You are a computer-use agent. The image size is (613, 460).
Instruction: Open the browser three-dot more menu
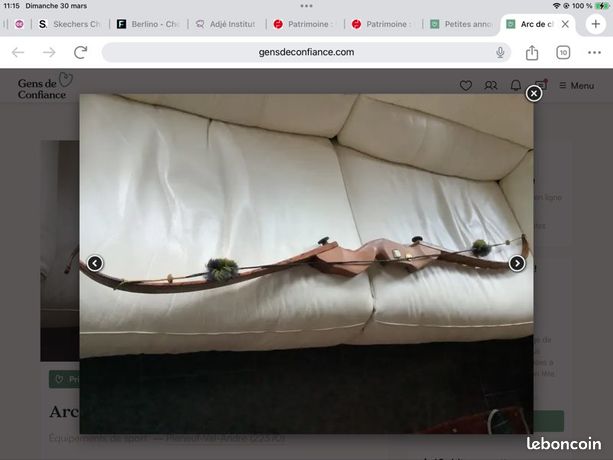coord(594,52)
